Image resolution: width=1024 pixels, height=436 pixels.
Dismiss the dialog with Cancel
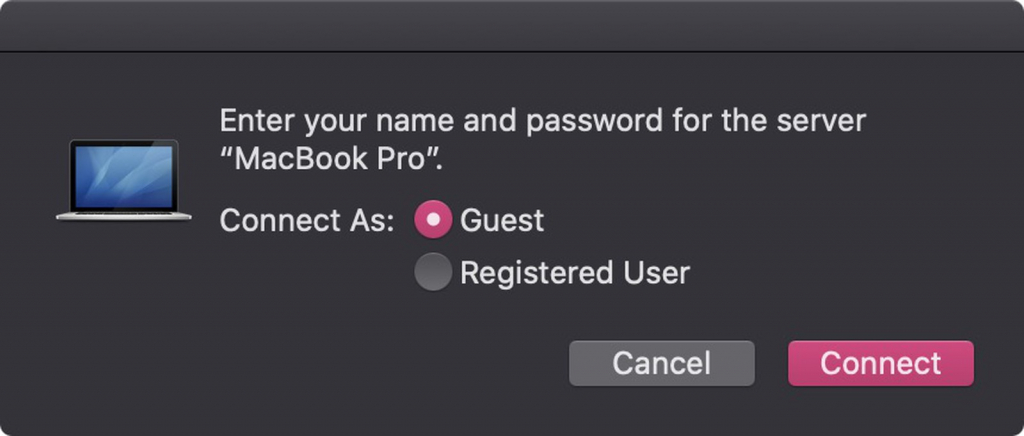pyautogui.click(x=662, y=363)
